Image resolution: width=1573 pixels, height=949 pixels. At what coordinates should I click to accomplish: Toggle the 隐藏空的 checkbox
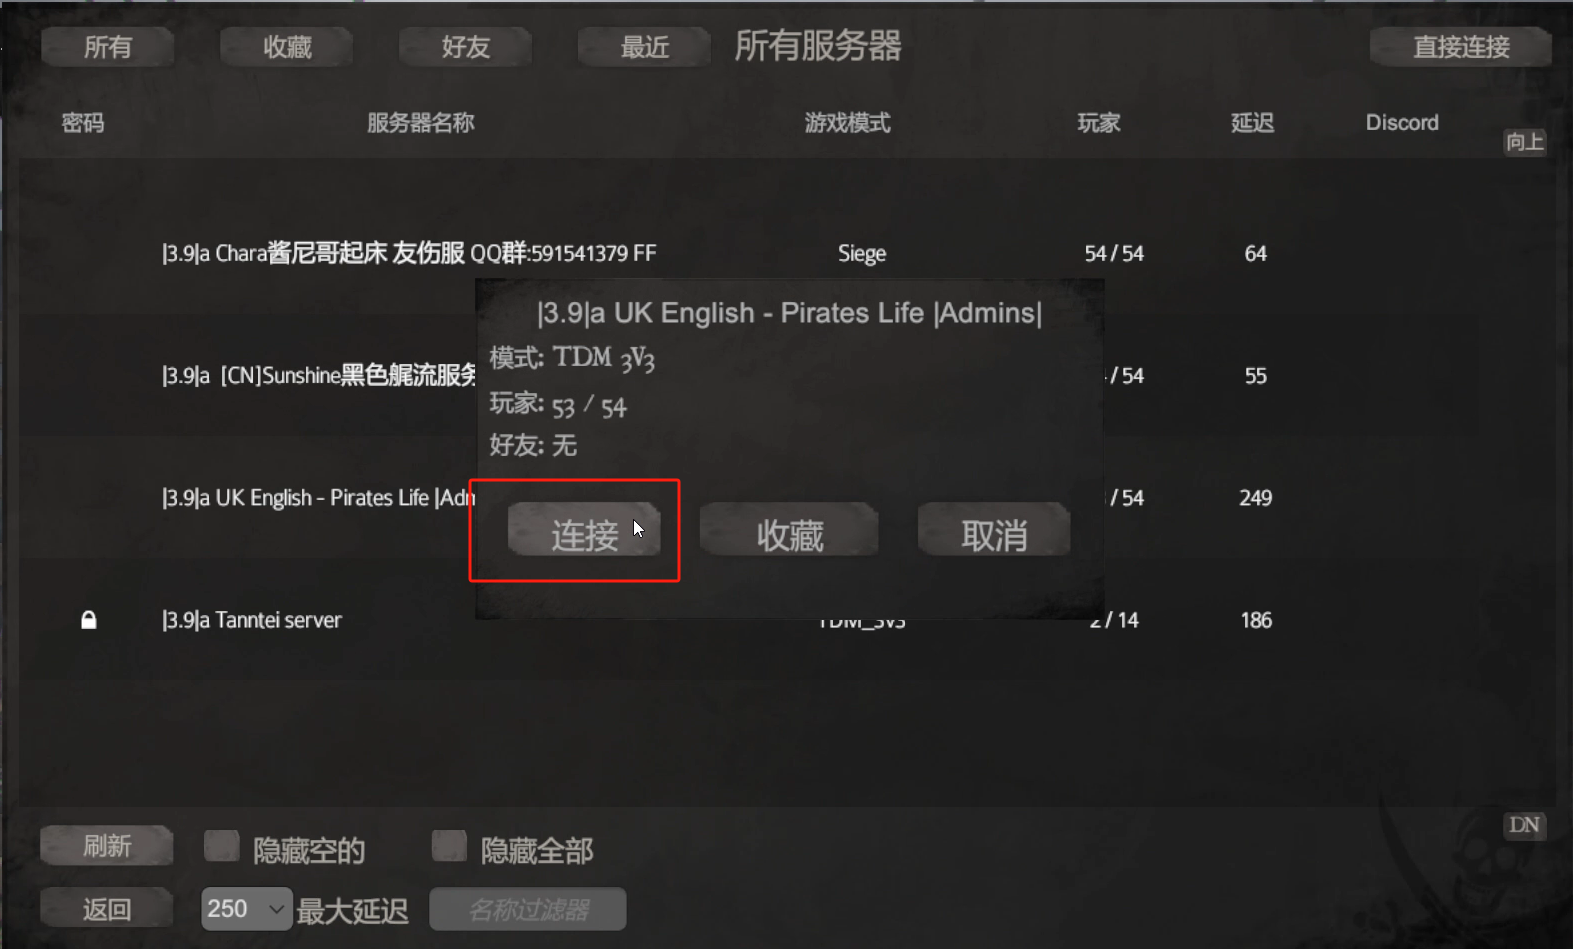(x=221, y=846)
